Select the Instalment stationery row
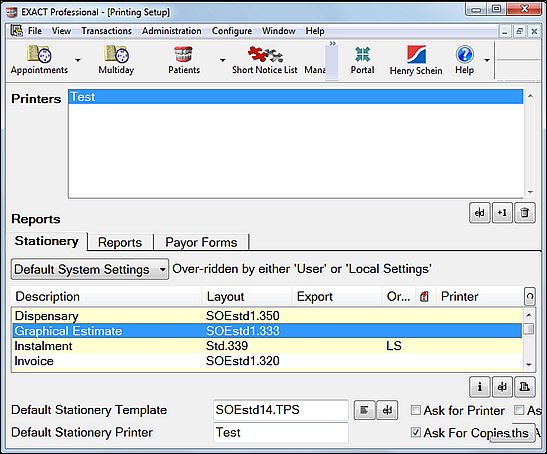 (x=267, y=346)
